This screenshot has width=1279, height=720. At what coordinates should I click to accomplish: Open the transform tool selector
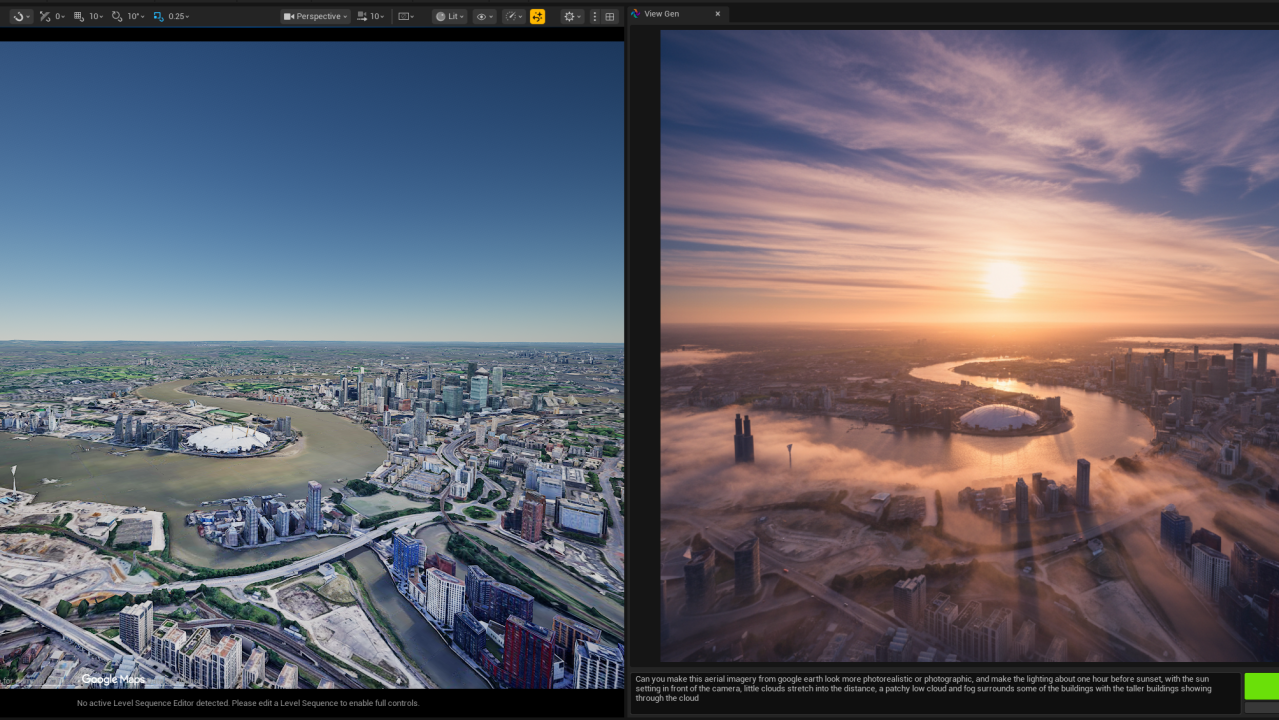click(21, 16)
